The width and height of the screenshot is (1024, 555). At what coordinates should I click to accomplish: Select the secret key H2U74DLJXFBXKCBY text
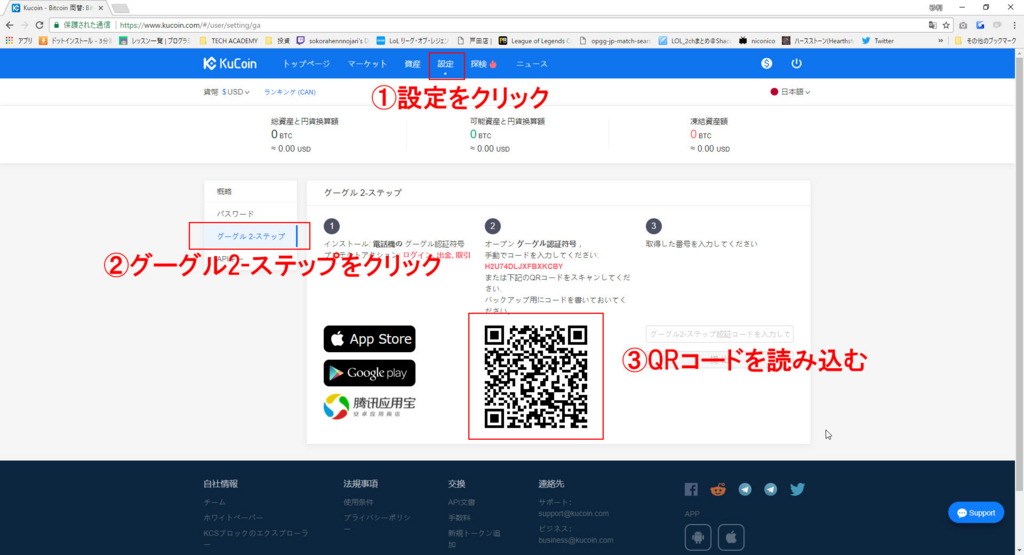pos(524,266)
